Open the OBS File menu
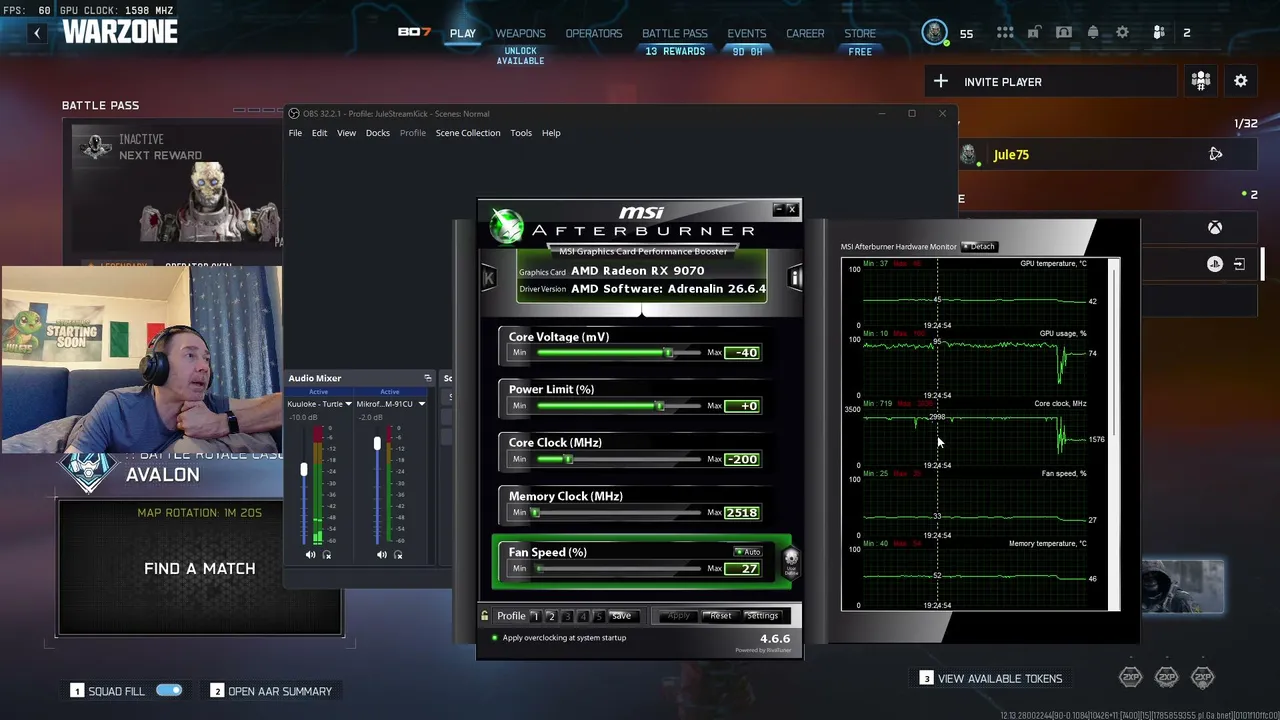 point(295,133)
